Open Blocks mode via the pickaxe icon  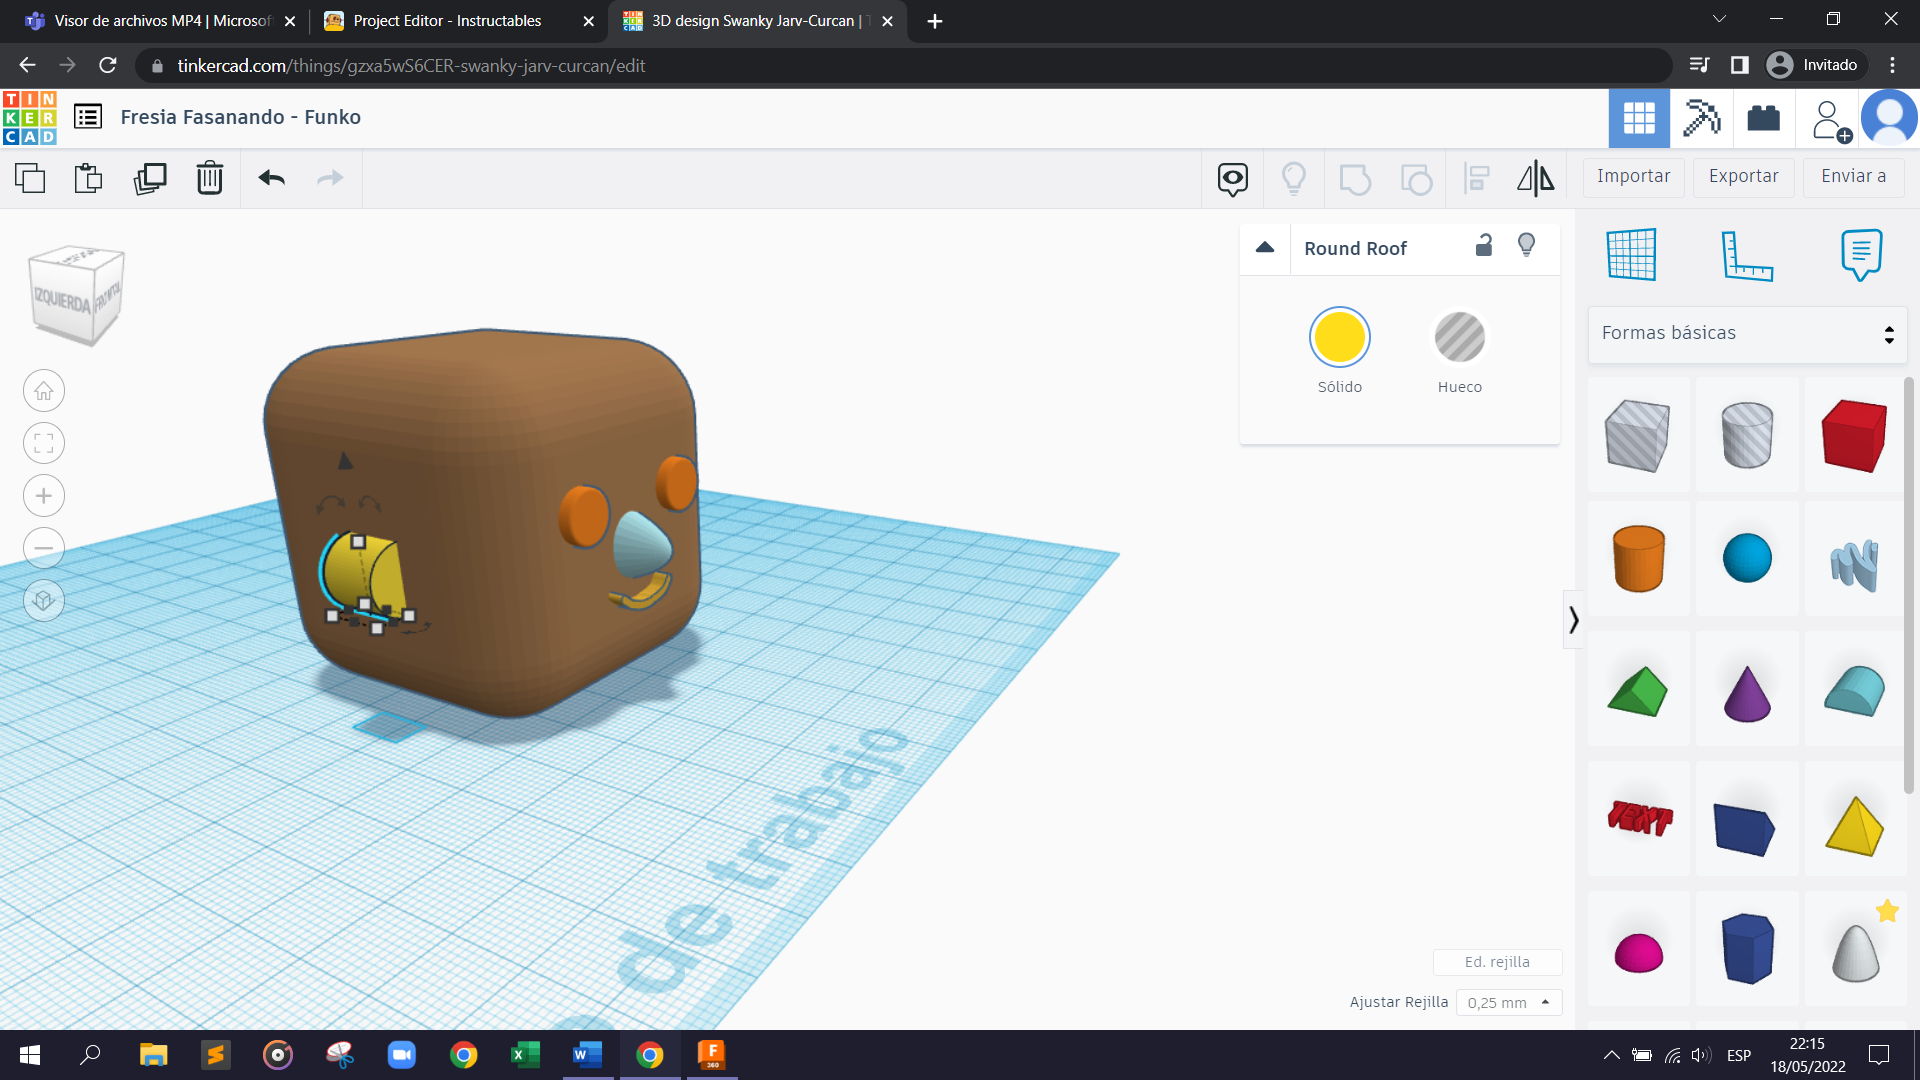pos(1701,118)
